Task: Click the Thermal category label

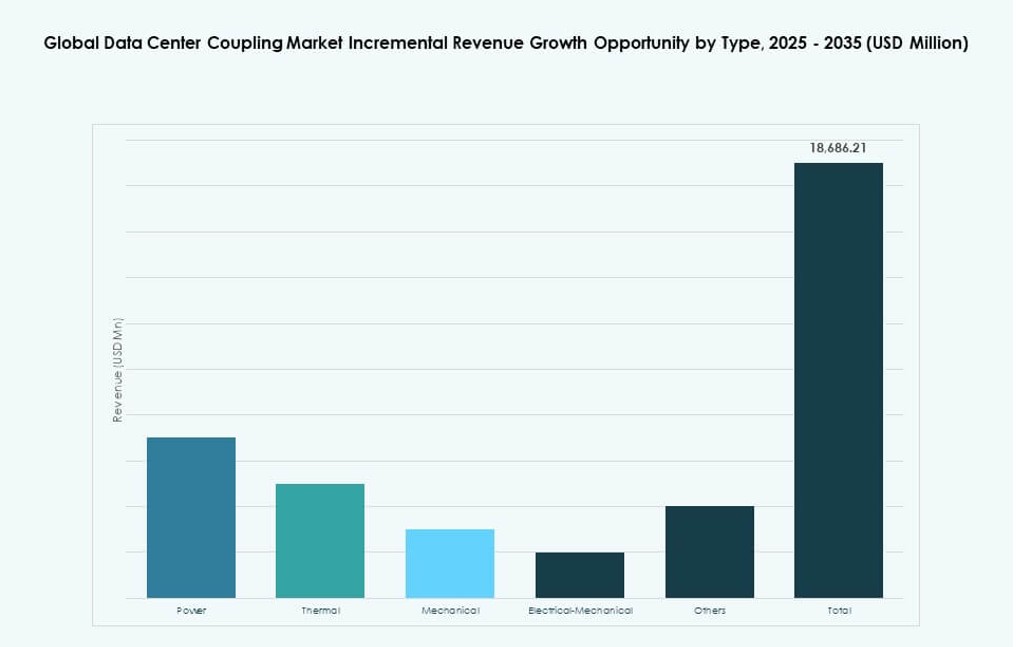Action: point(320,610)
